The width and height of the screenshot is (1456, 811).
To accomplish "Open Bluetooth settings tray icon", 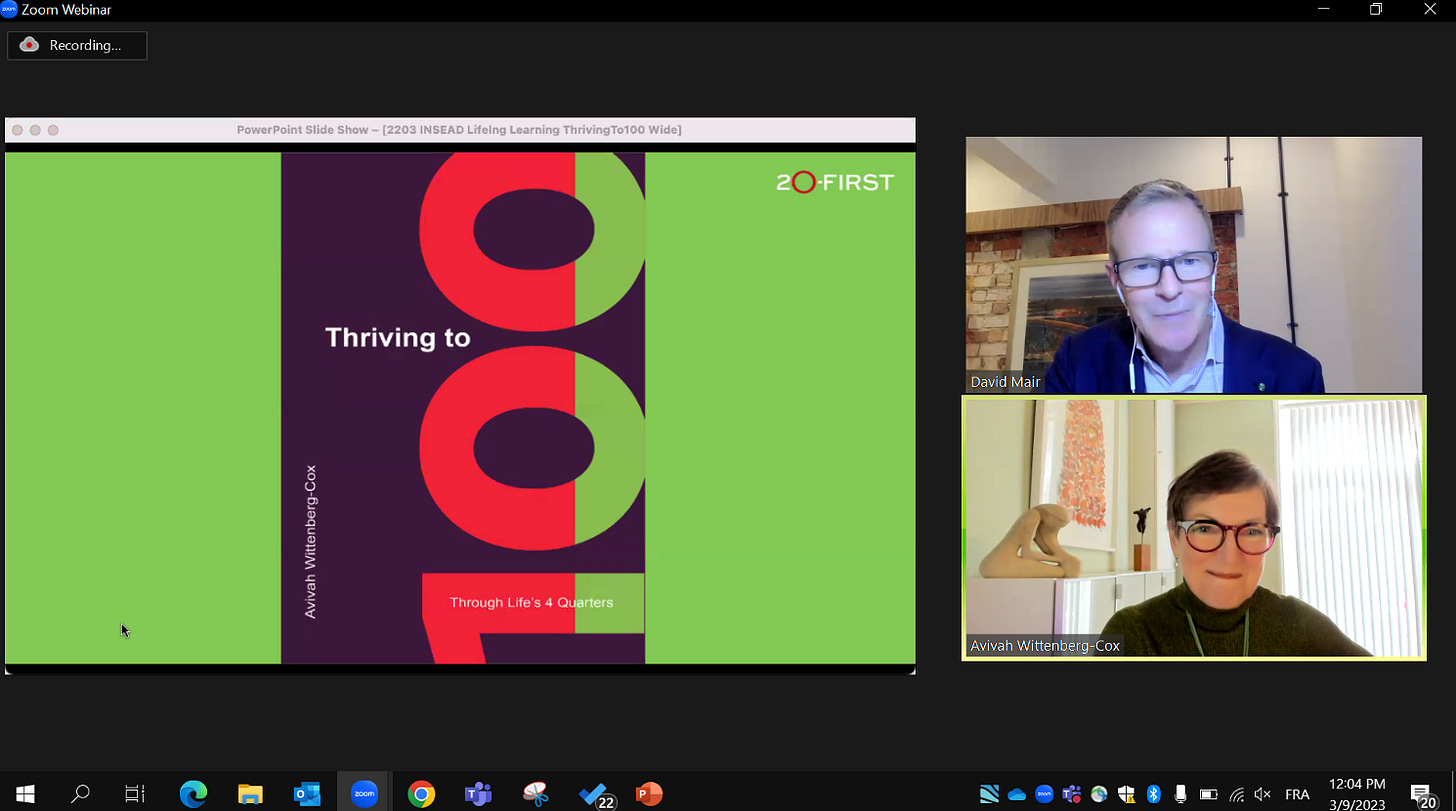I will click(x=1153, y=795).
